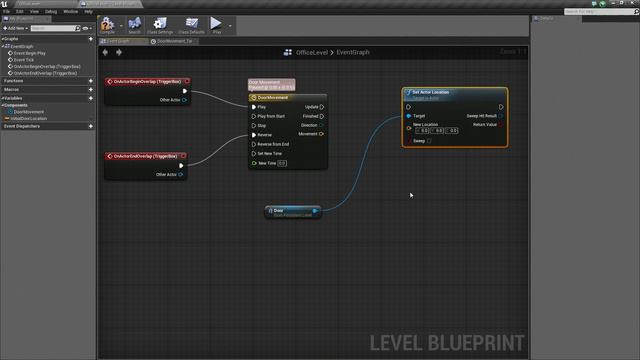This screenshot has height=360, width=640.
Task: Open the Help menu
Action: [x=89, y=11]
